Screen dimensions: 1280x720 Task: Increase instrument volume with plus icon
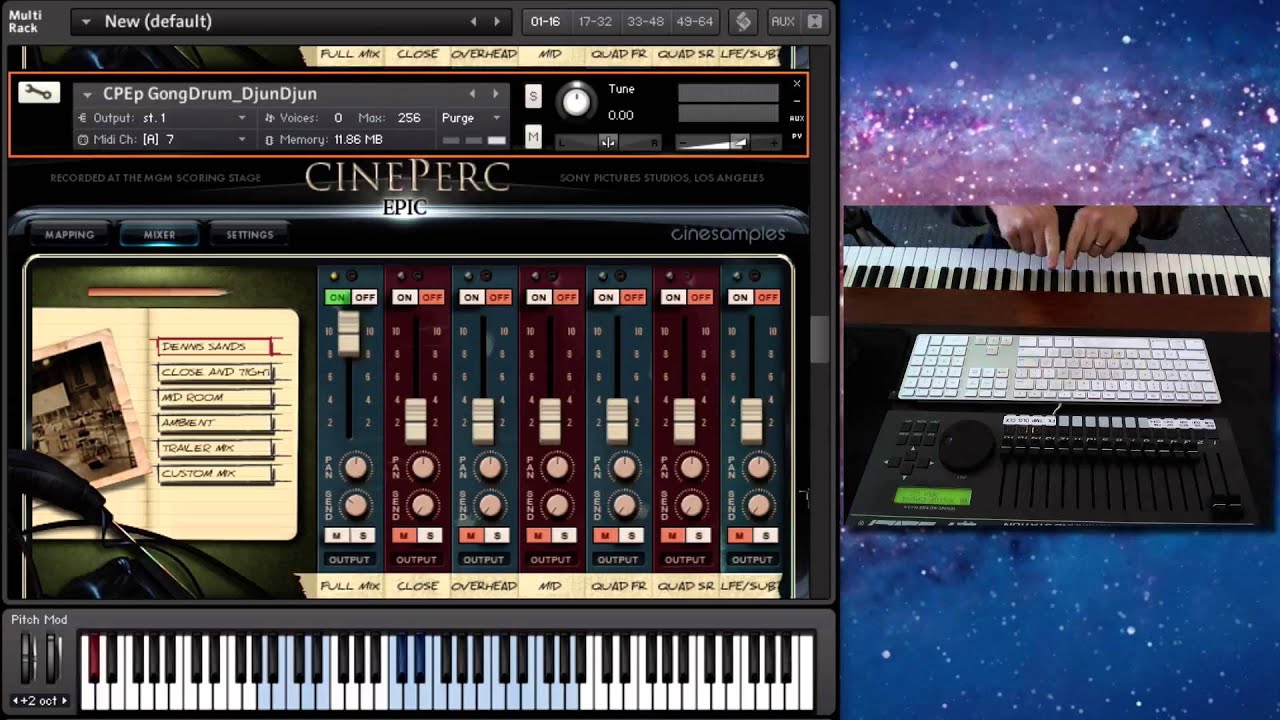click(x=773, y=143)
